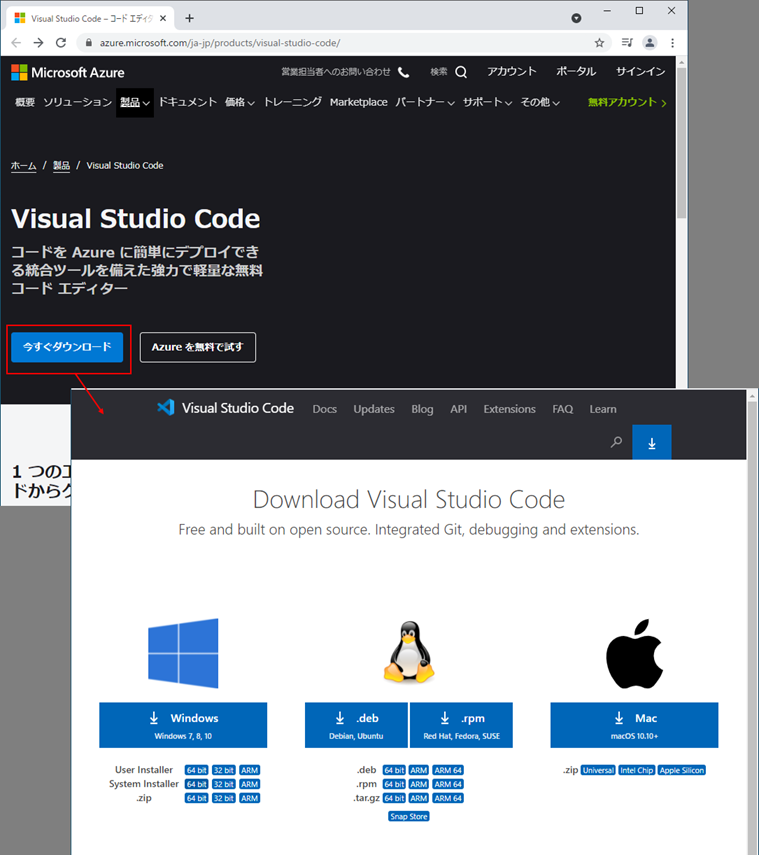Click 製品 breadcrumb link
This screenshot has height=855, width=759.
pyautogui.click(x=61, y=166)
